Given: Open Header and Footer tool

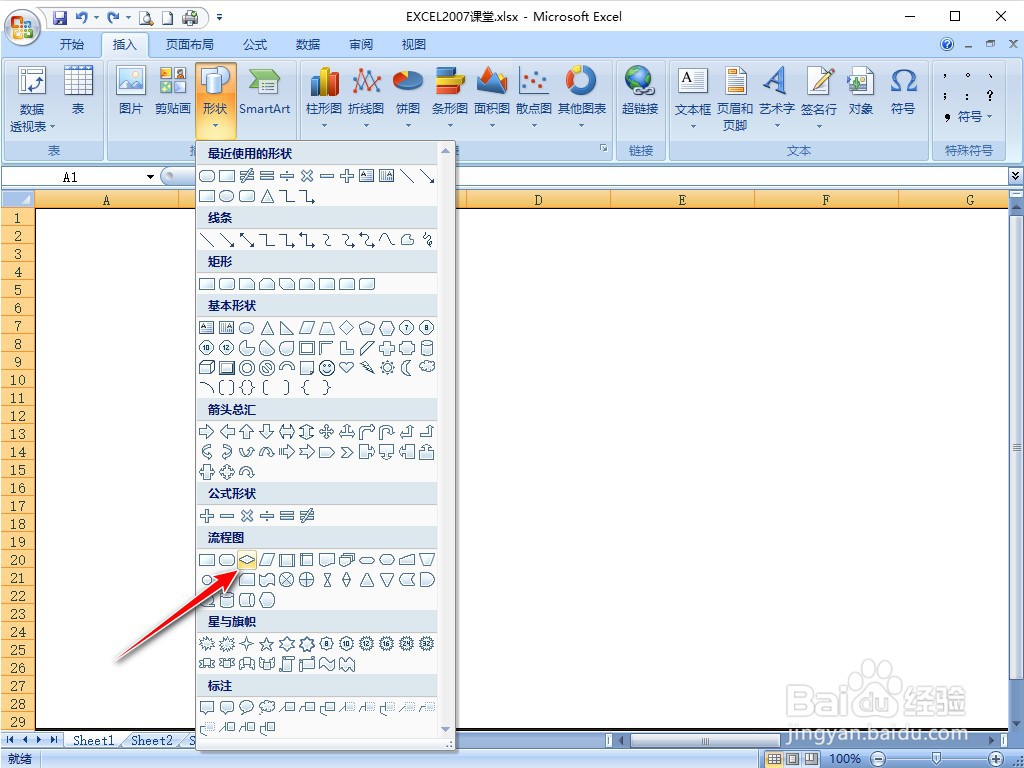Looking at the screenshot, I should [735, 98].
